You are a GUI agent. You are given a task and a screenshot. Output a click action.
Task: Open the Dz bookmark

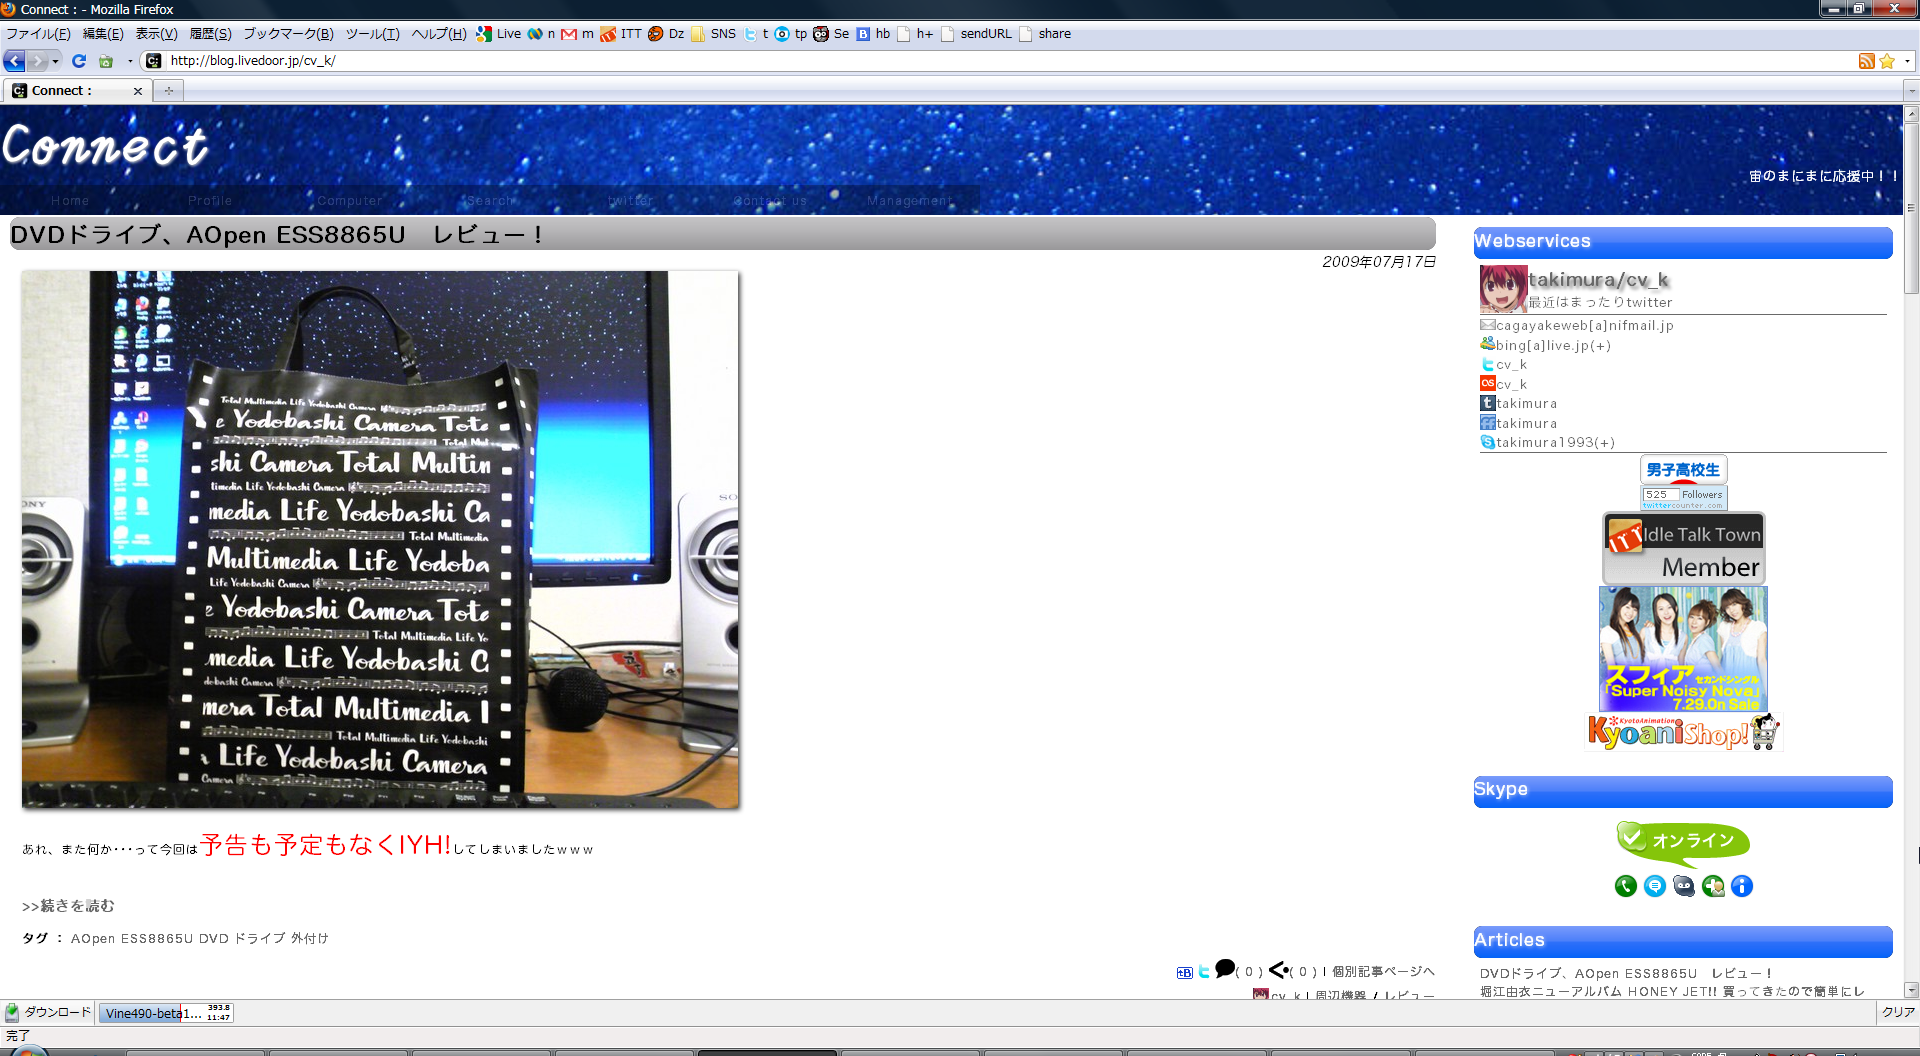click(666, 34)
